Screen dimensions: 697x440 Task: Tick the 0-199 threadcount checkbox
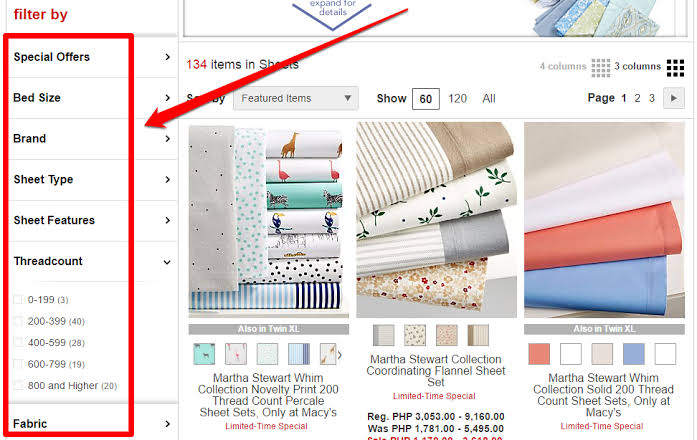(x=18, y=300)
